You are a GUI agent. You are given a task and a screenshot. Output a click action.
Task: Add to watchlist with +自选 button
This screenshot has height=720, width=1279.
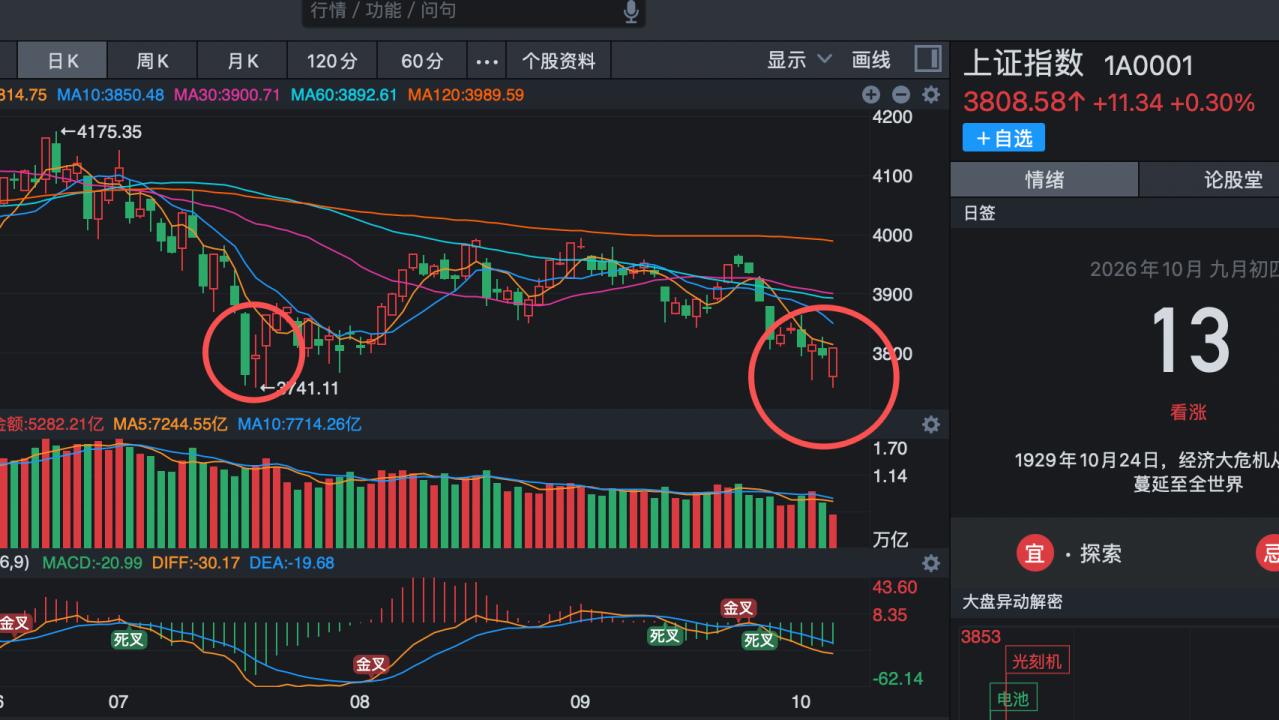[x=1003, y=138]
